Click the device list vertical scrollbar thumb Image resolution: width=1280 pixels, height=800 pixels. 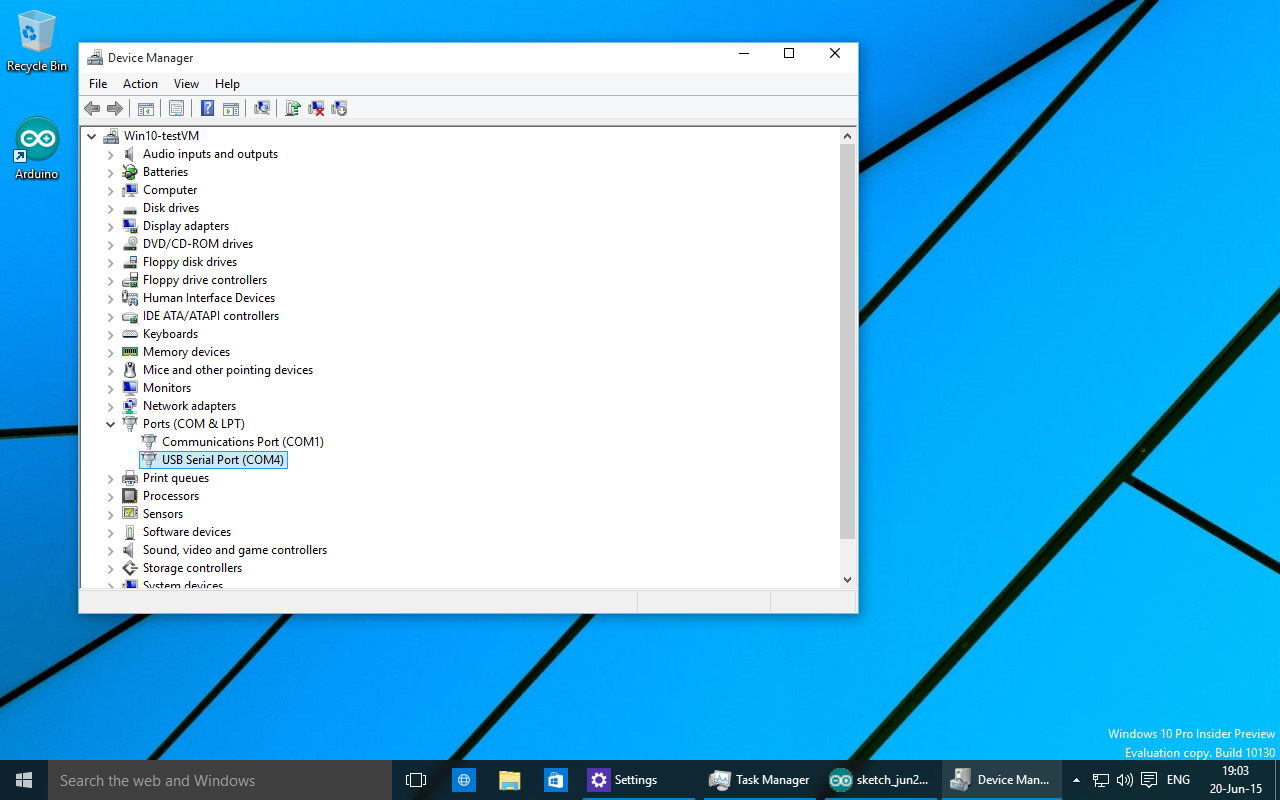847,341
